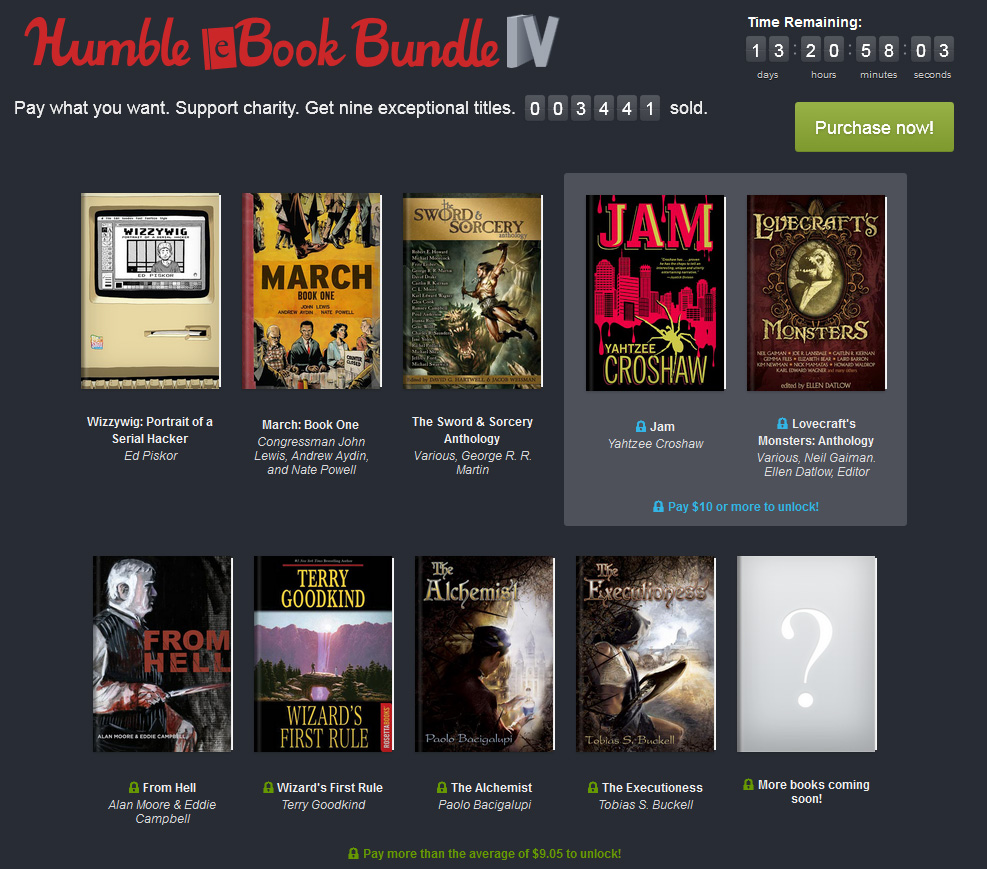Click the From Hell book cover
The width and height of the screenshot is (987, 869).
[x=163, y=654]
